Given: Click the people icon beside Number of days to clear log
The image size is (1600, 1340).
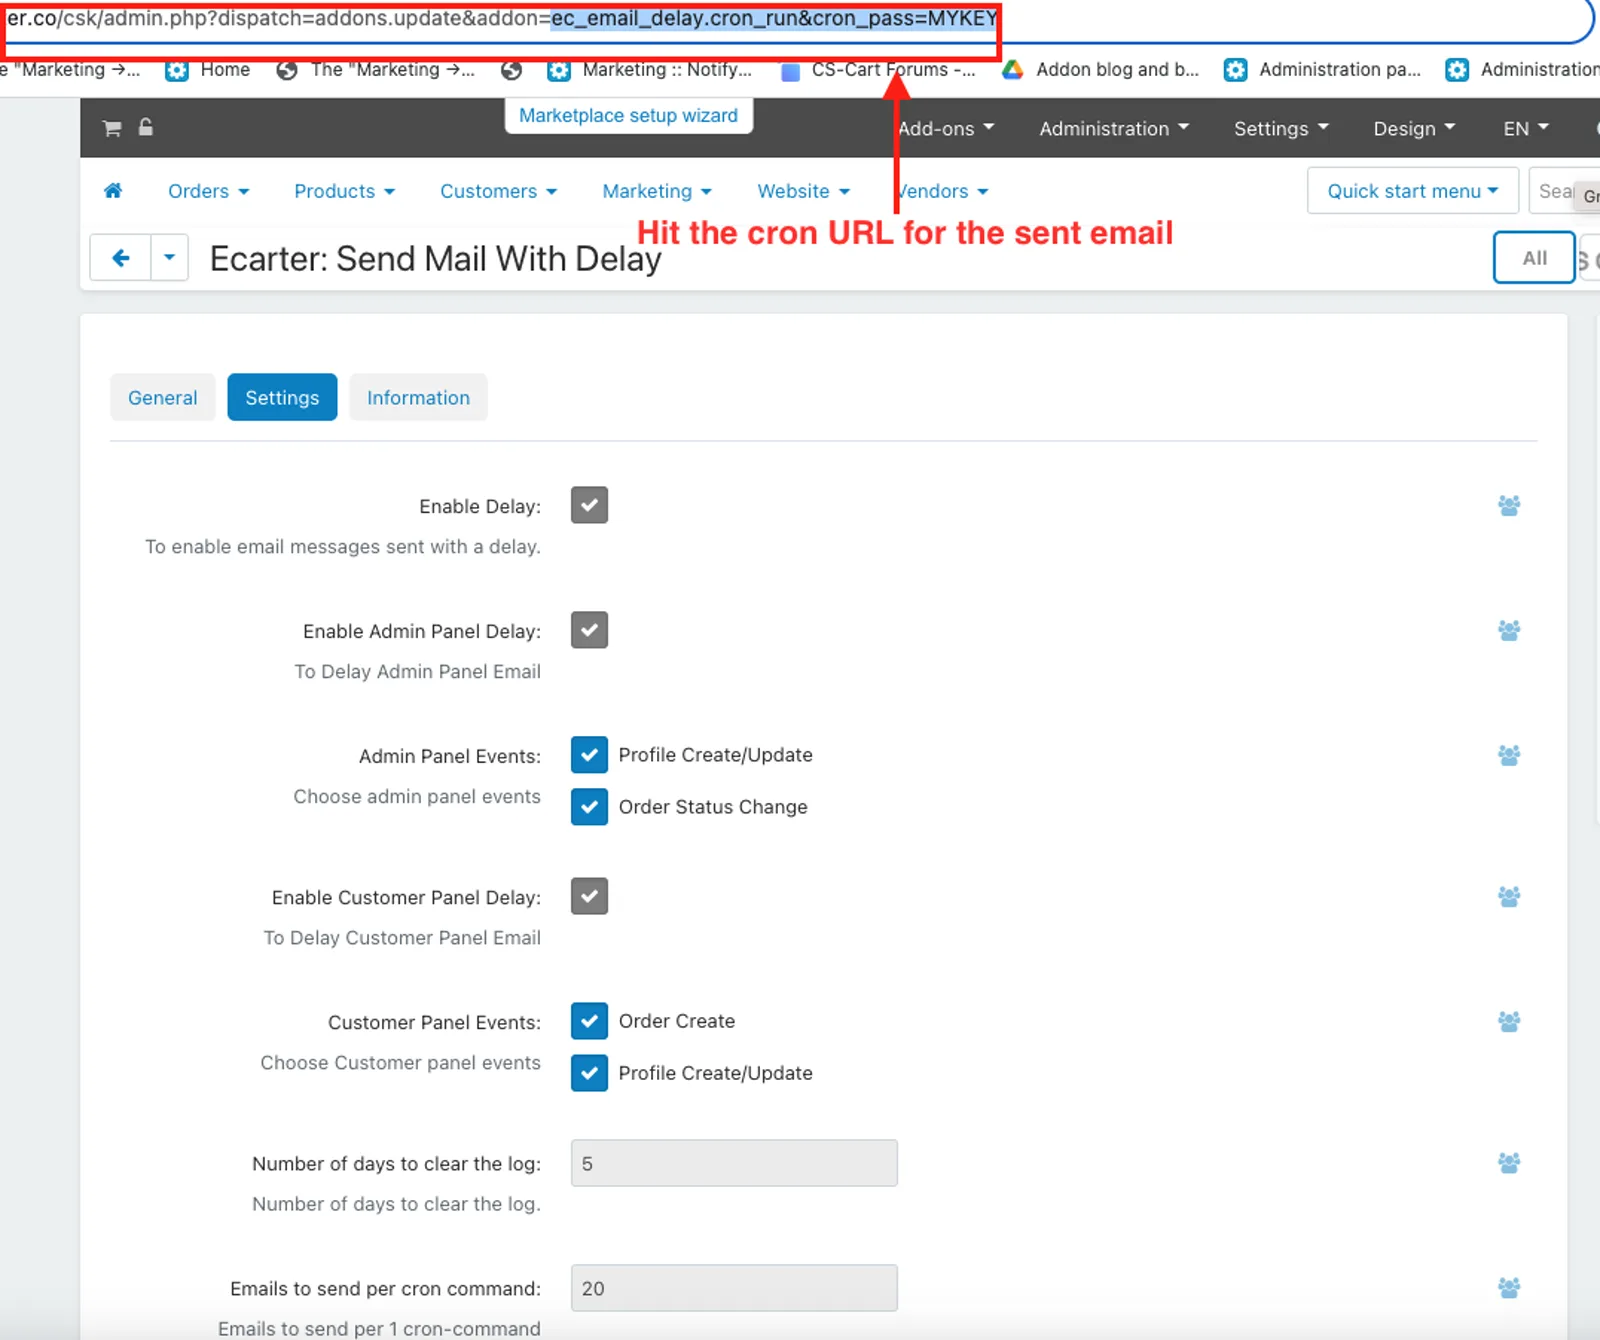Looking at the screenshot, I should coord(1509,1163).
